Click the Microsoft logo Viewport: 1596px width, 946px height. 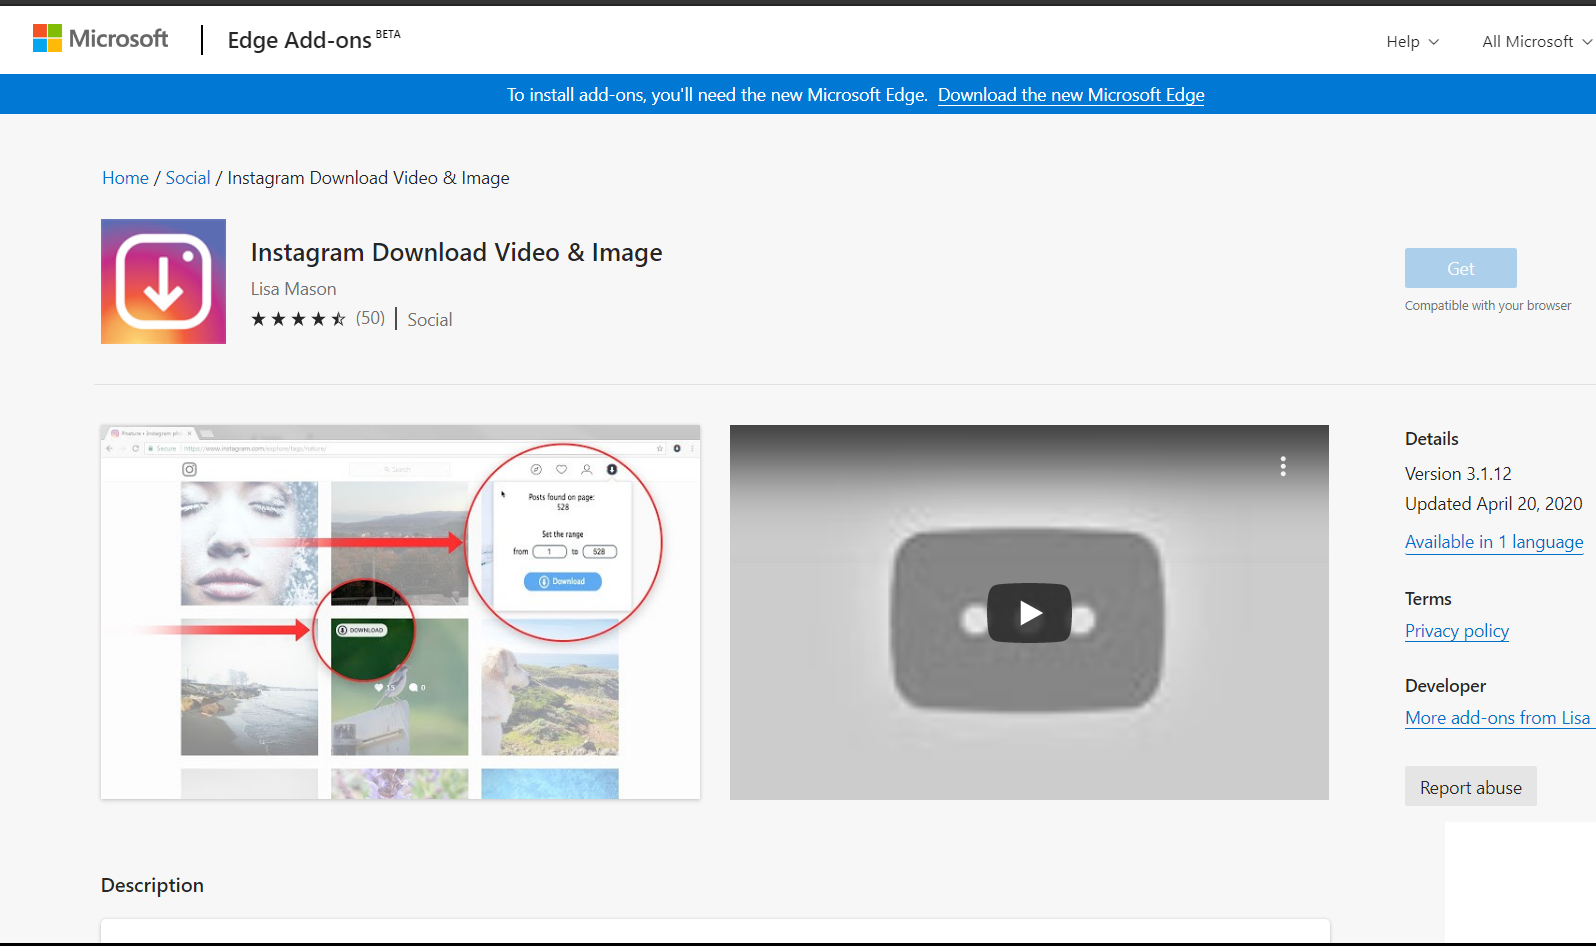[x=100, y=39]
